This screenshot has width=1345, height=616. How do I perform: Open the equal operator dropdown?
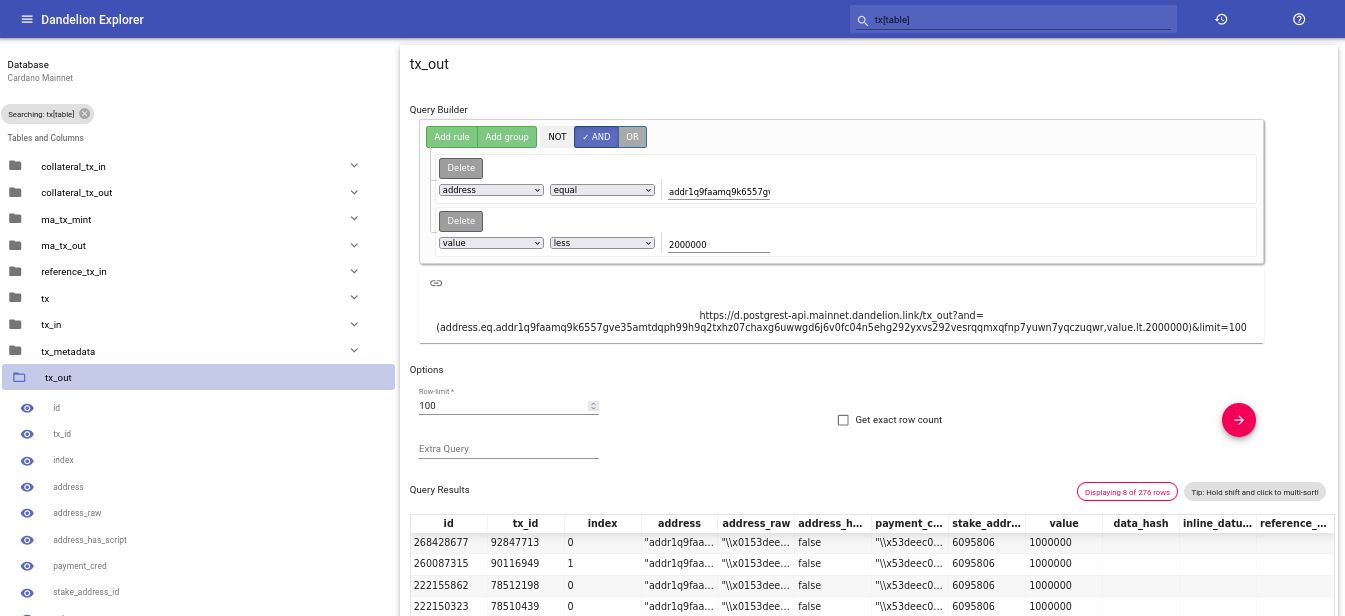pos(601,190)
